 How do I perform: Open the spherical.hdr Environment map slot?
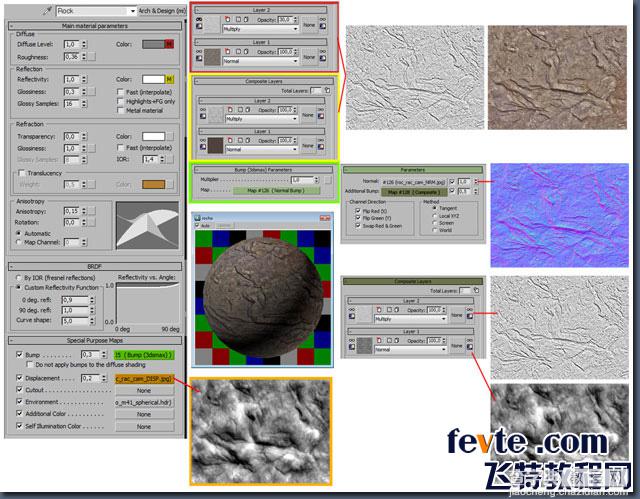[x=144, y=402]
